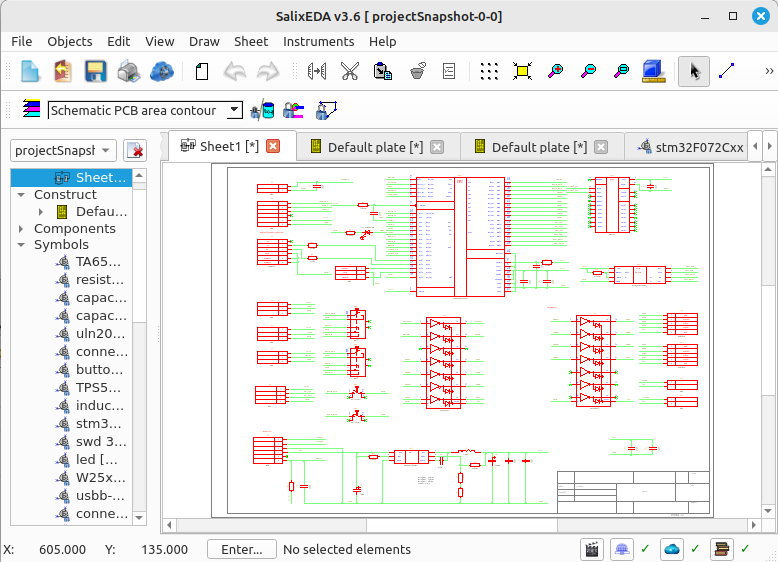Image resolution: width=778 pixels, height=562 pixels.
Task: Open the 3D view blue cube icon
Action: pos(653,71)
